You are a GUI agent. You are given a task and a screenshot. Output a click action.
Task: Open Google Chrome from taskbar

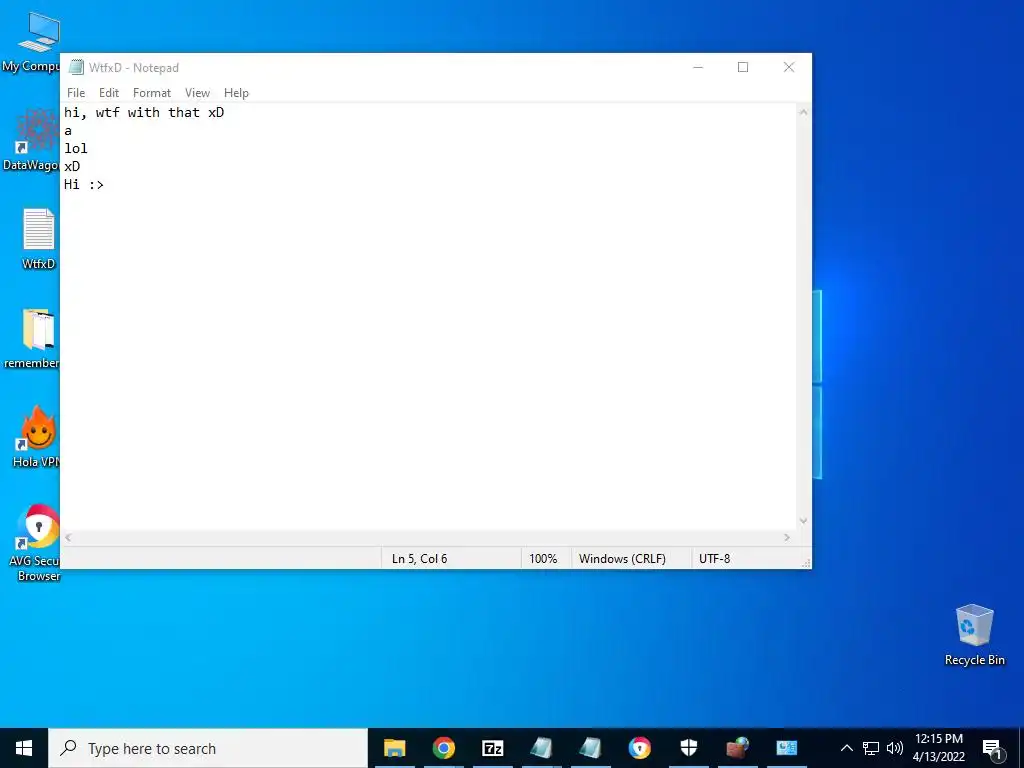[x=443, y=748]
